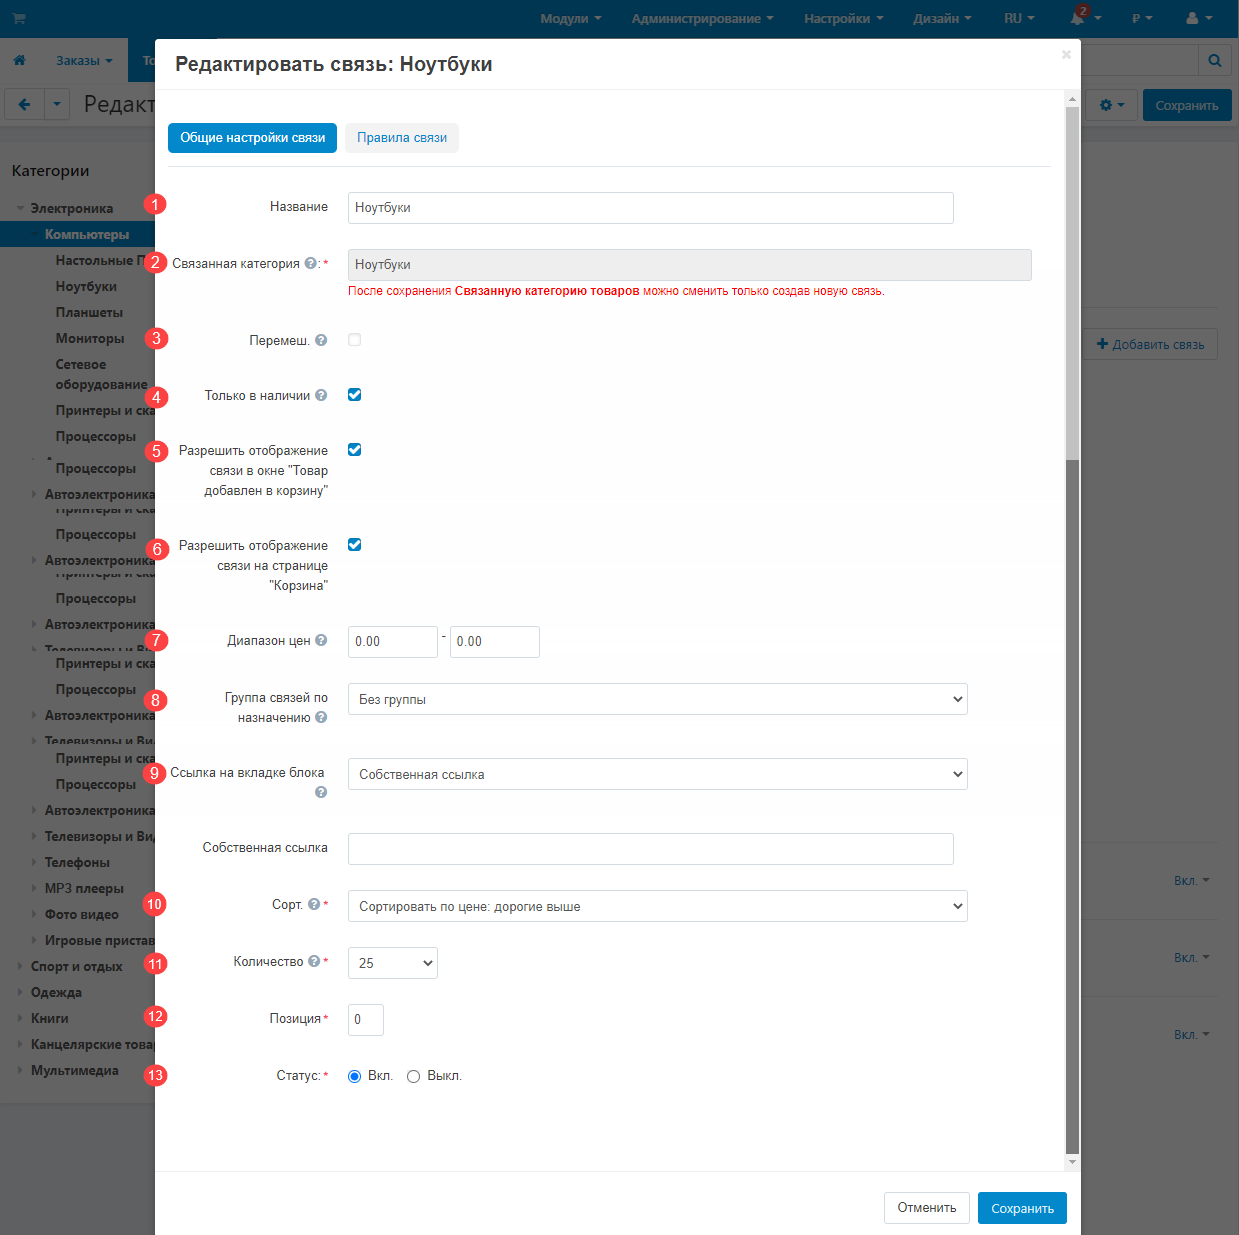Open the Модули menu
This screenshot has height=1235, width=1239.
[571, 18]
